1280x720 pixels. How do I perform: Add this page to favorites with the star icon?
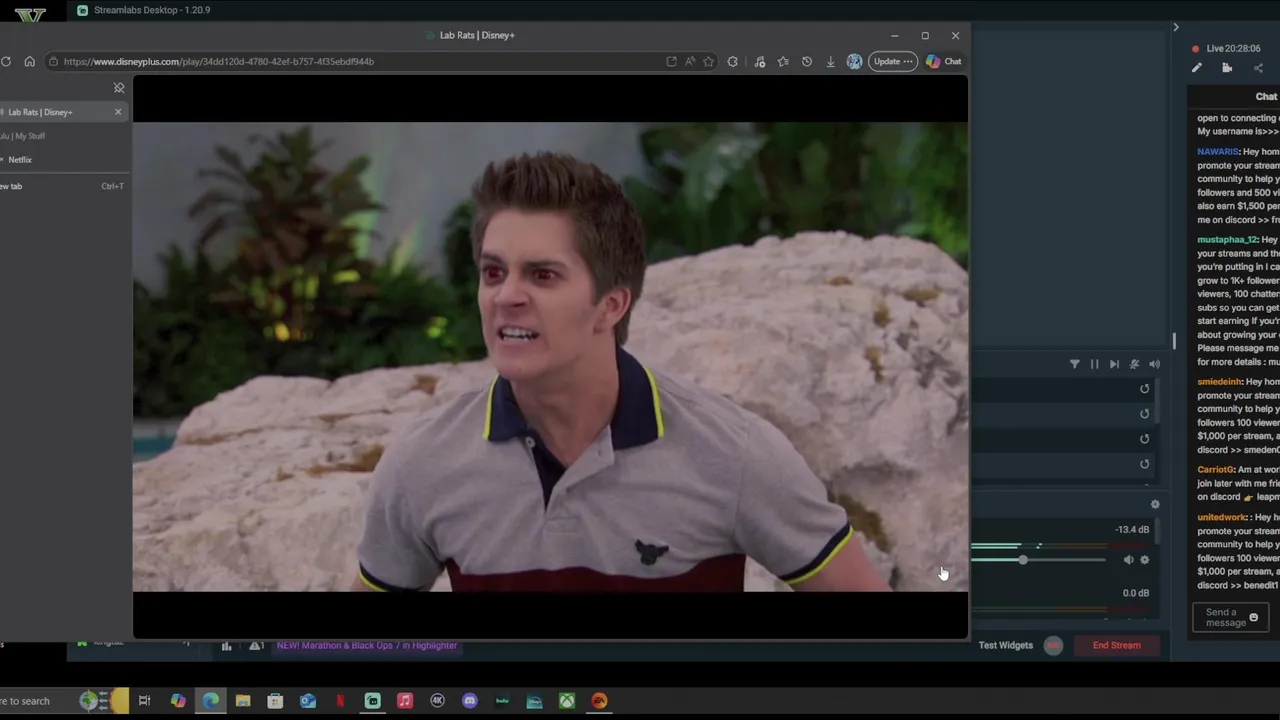click(709, 62)
